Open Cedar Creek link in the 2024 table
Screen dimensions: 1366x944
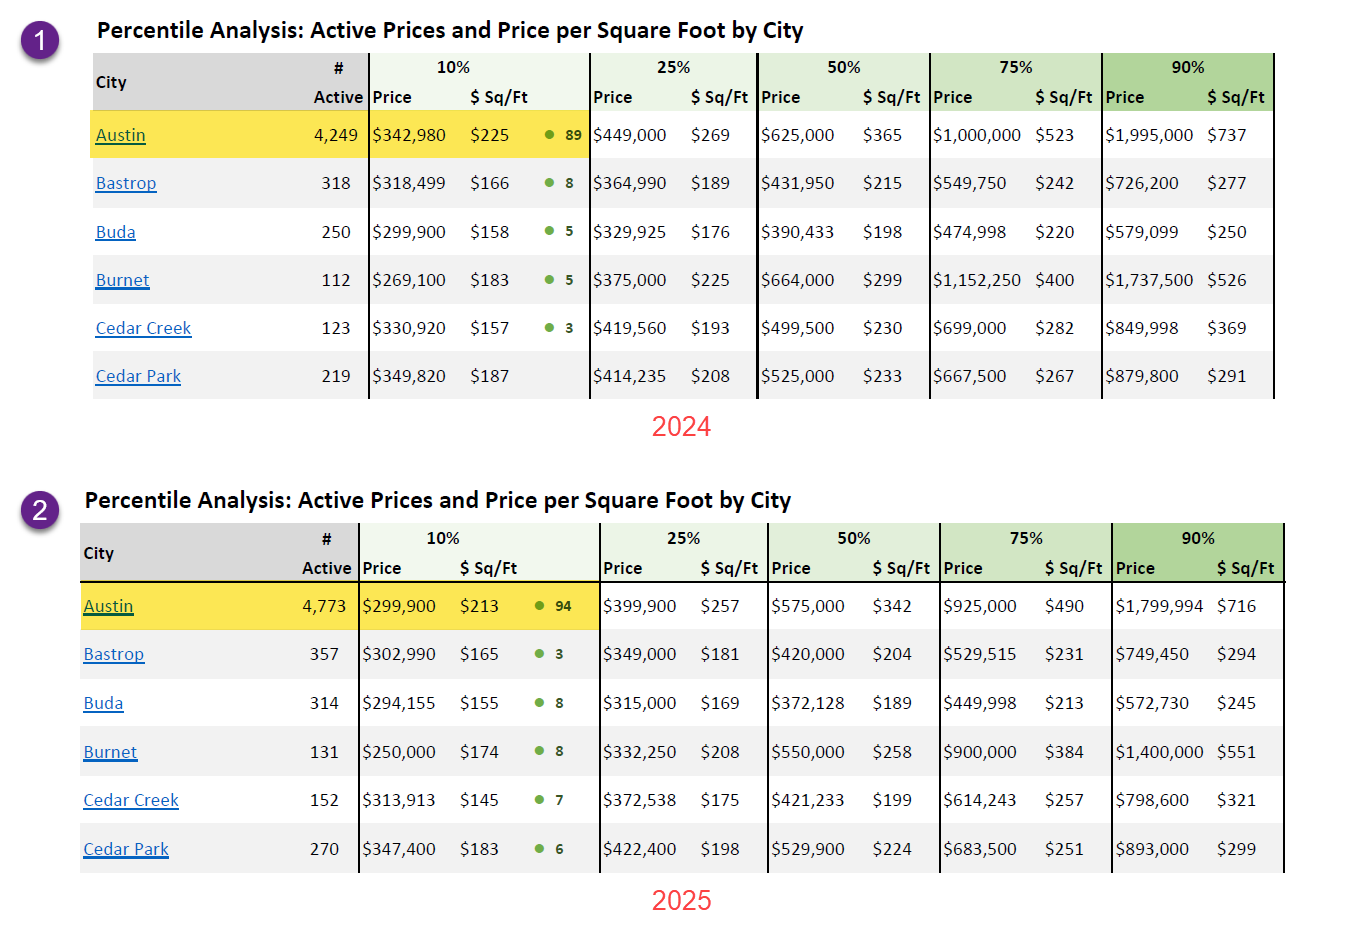click(x=143, y=328)
